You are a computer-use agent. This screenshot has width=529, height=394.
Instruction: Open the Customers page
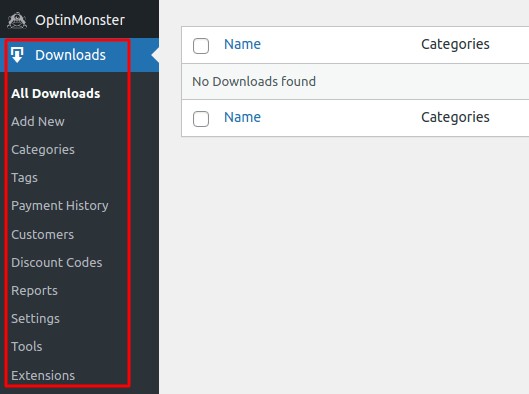pos(43,234)
